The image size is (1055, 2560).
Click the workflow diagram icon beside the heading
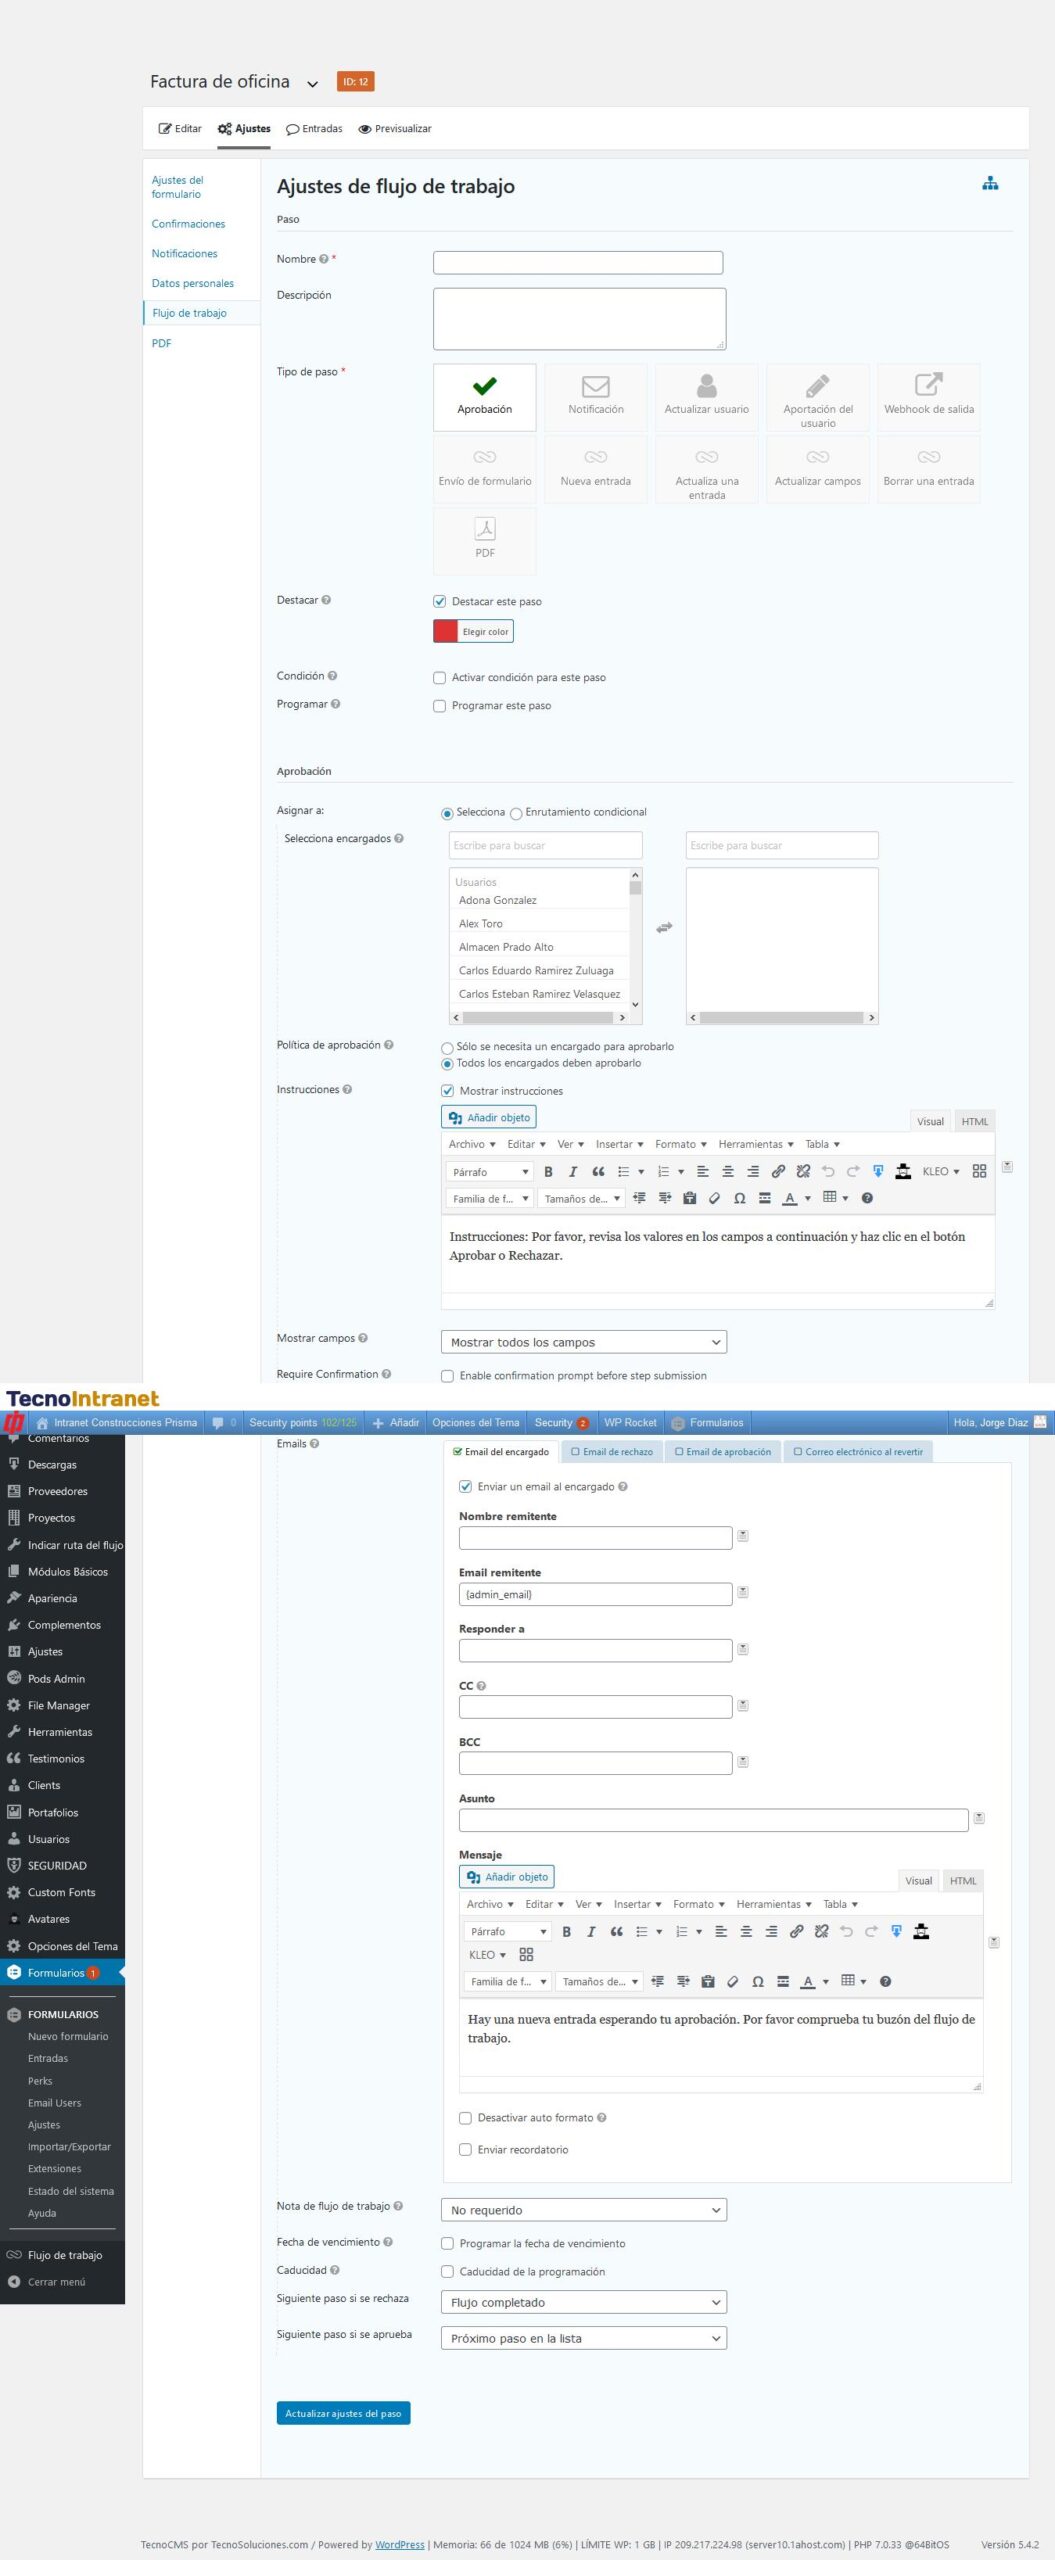[x=990, y=184]
